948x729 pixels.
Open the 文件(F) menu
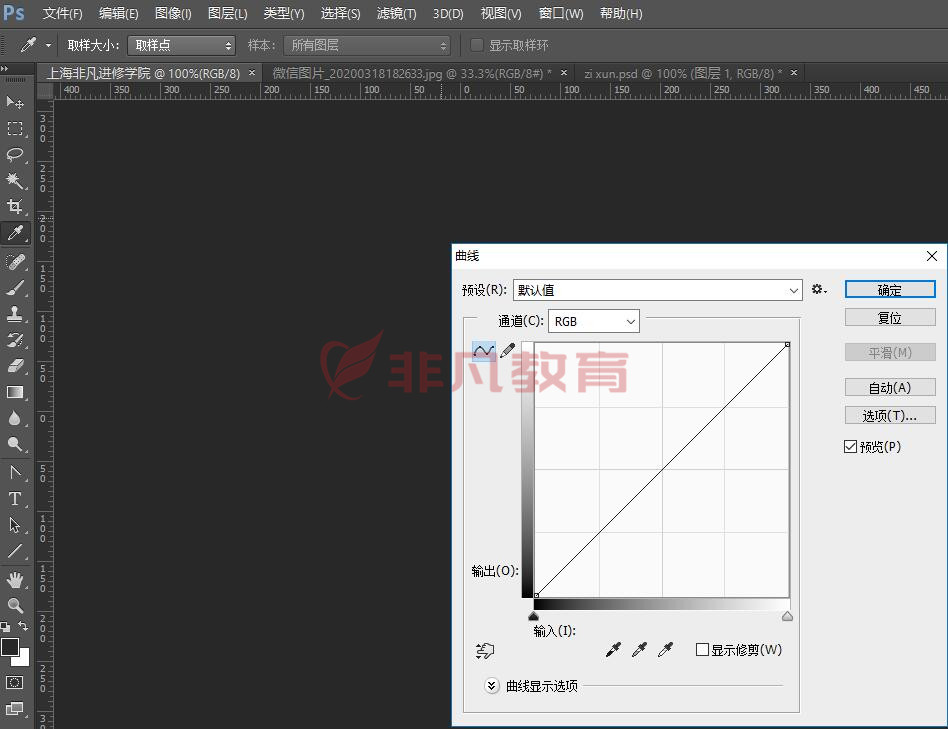62,13
